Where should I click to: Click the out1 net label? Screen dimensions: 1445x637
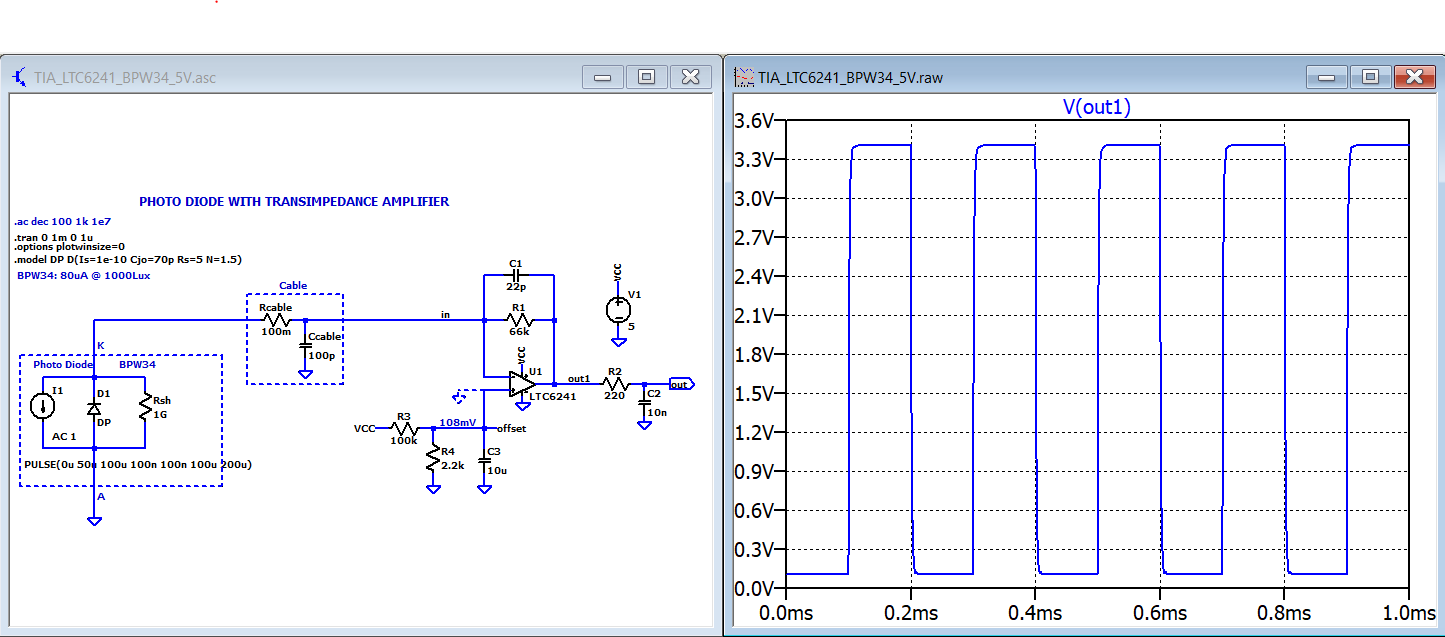pos(579,379)
